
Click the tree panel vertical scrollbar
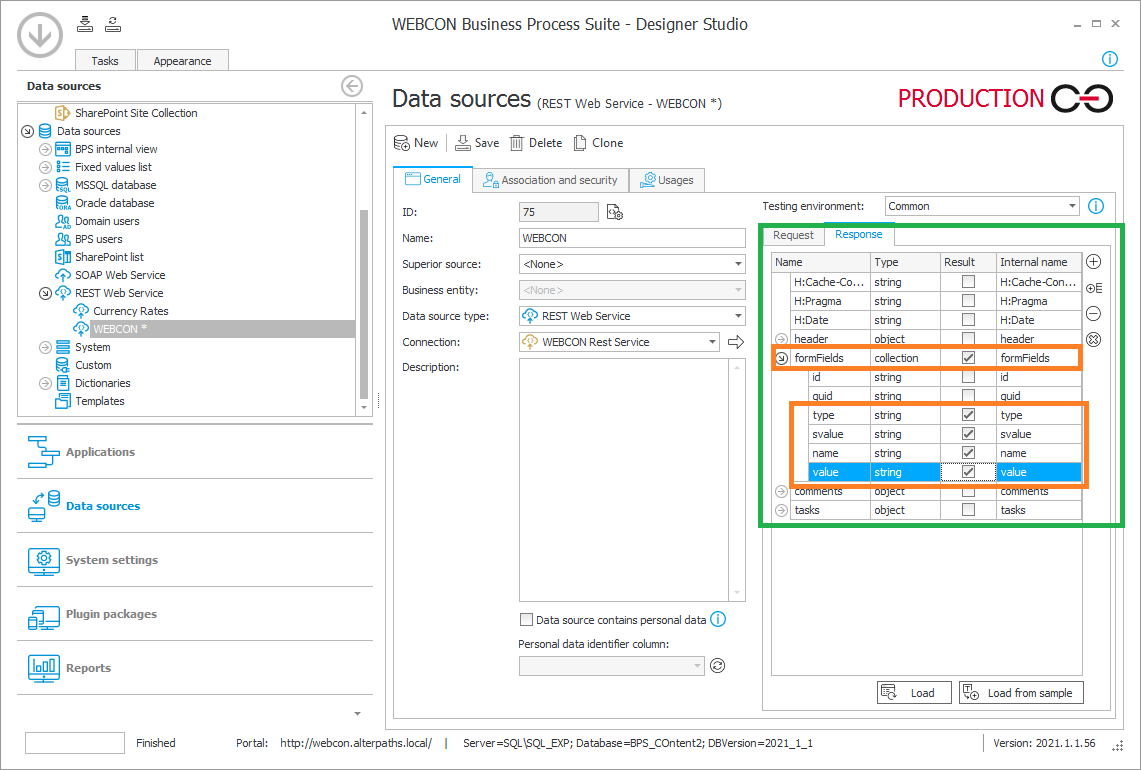point(364,303)
